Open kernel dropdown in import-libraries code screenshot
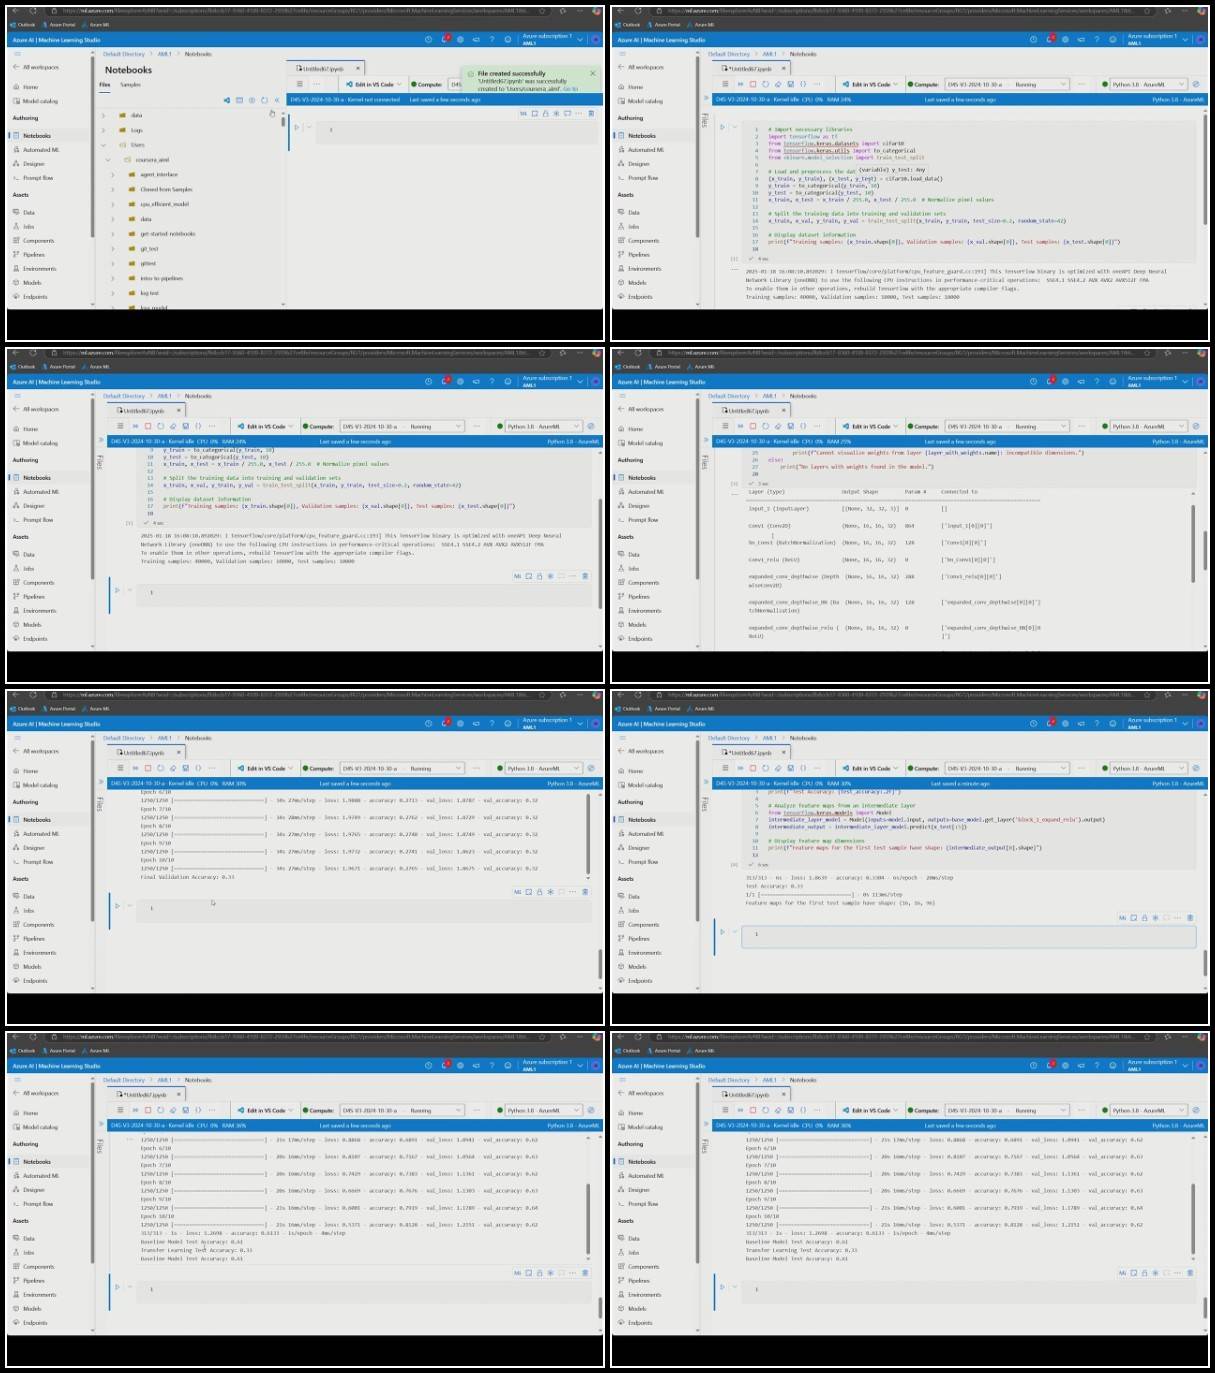The height and width of the screenshot is (1373, 1215). [x=1148, y=84]
